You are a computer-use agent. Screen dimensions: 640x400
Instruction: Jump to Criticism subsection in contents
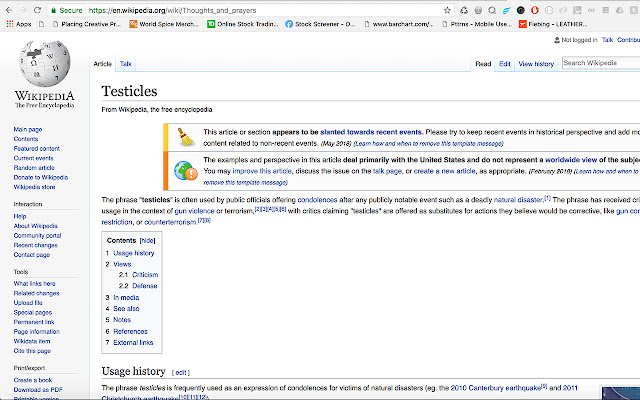[145, 275]
